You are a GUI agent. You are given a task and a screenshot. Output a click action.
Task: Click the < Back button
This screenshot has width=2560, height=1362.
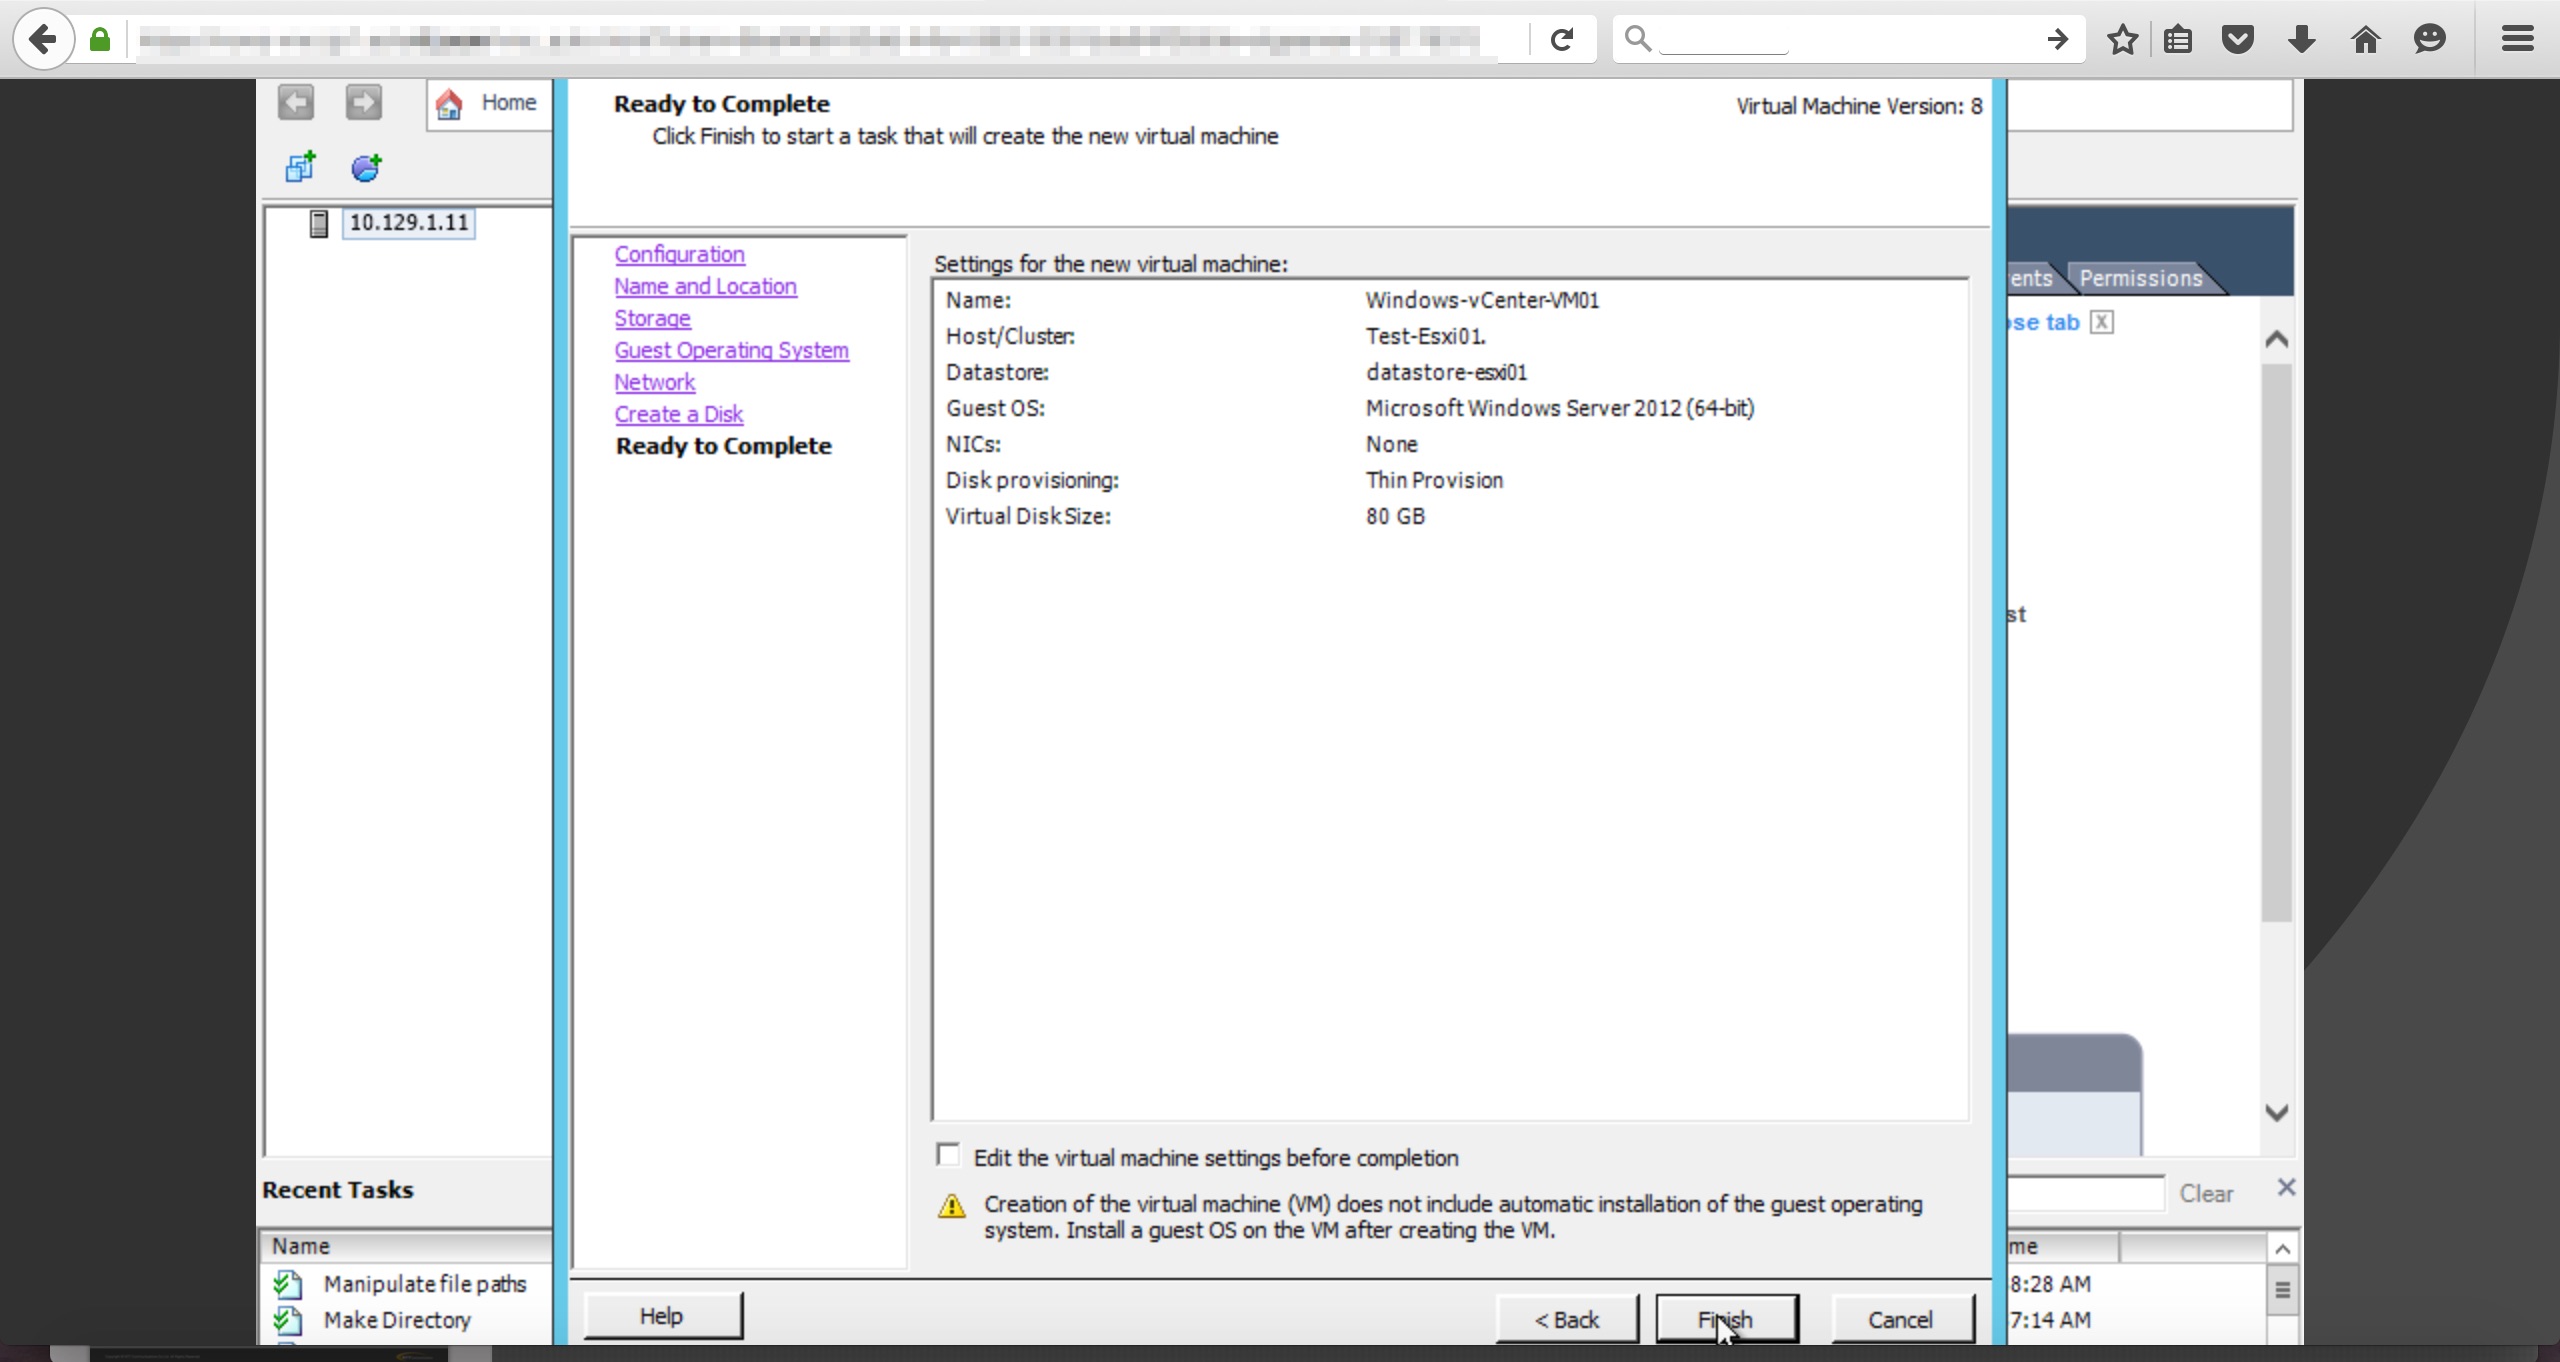tap(1567, 1319)
